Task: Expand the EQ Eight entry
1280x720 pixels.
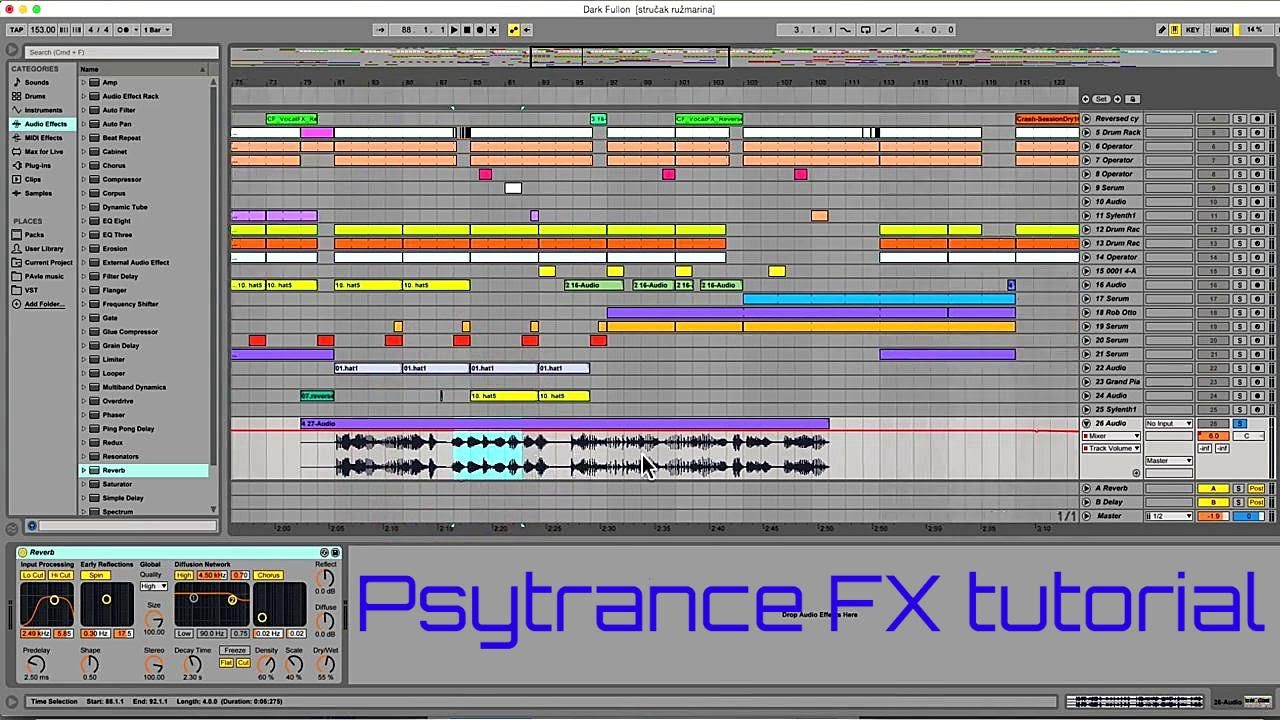Action: tap(84, 221)
